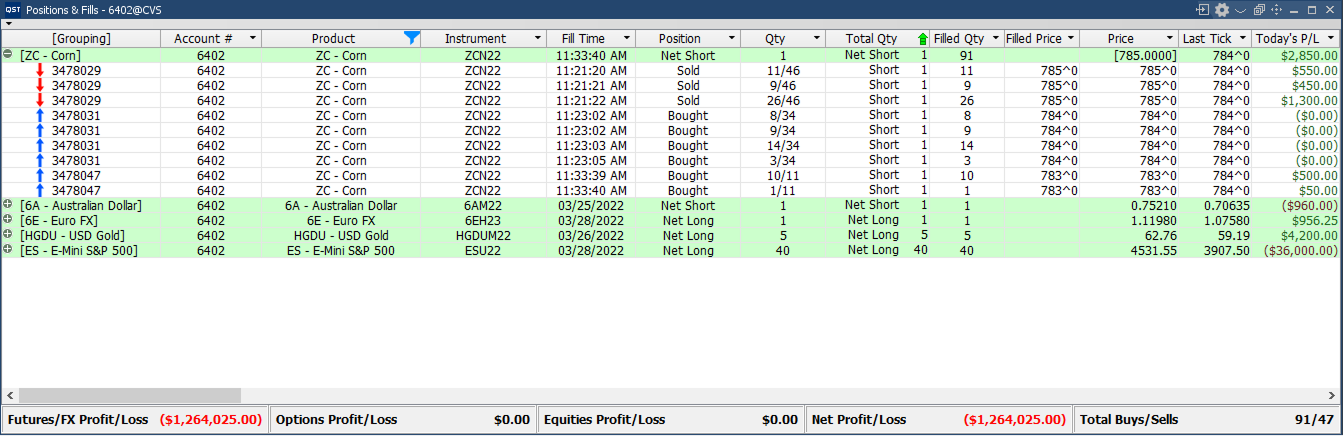Open Instrument column dropdown arrow
The image size is (1343, 436).
tap(537, 39)
